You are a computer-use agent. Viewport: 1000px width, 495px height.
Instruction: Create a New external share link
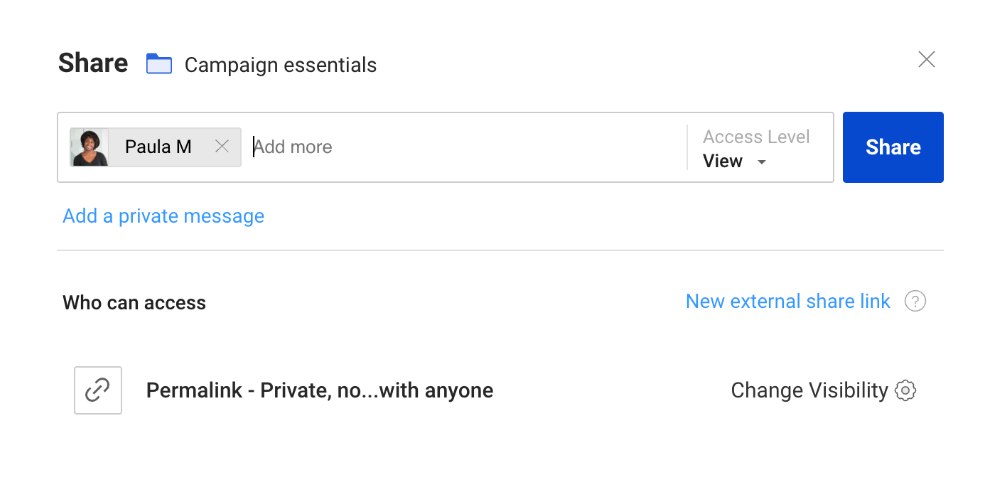[787, 301]
